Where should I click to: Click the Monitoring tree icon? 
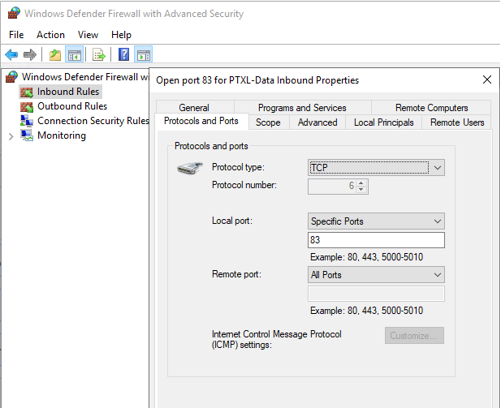point(27,136)
